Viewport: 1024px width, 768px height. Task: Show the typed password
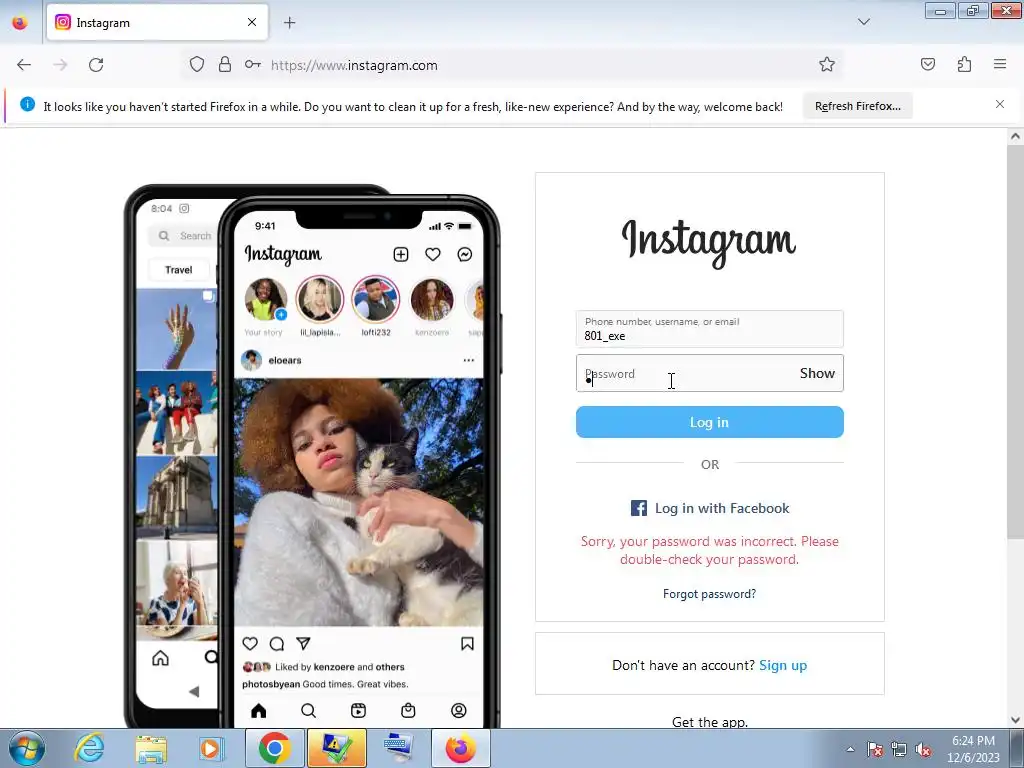click(817, 373)
